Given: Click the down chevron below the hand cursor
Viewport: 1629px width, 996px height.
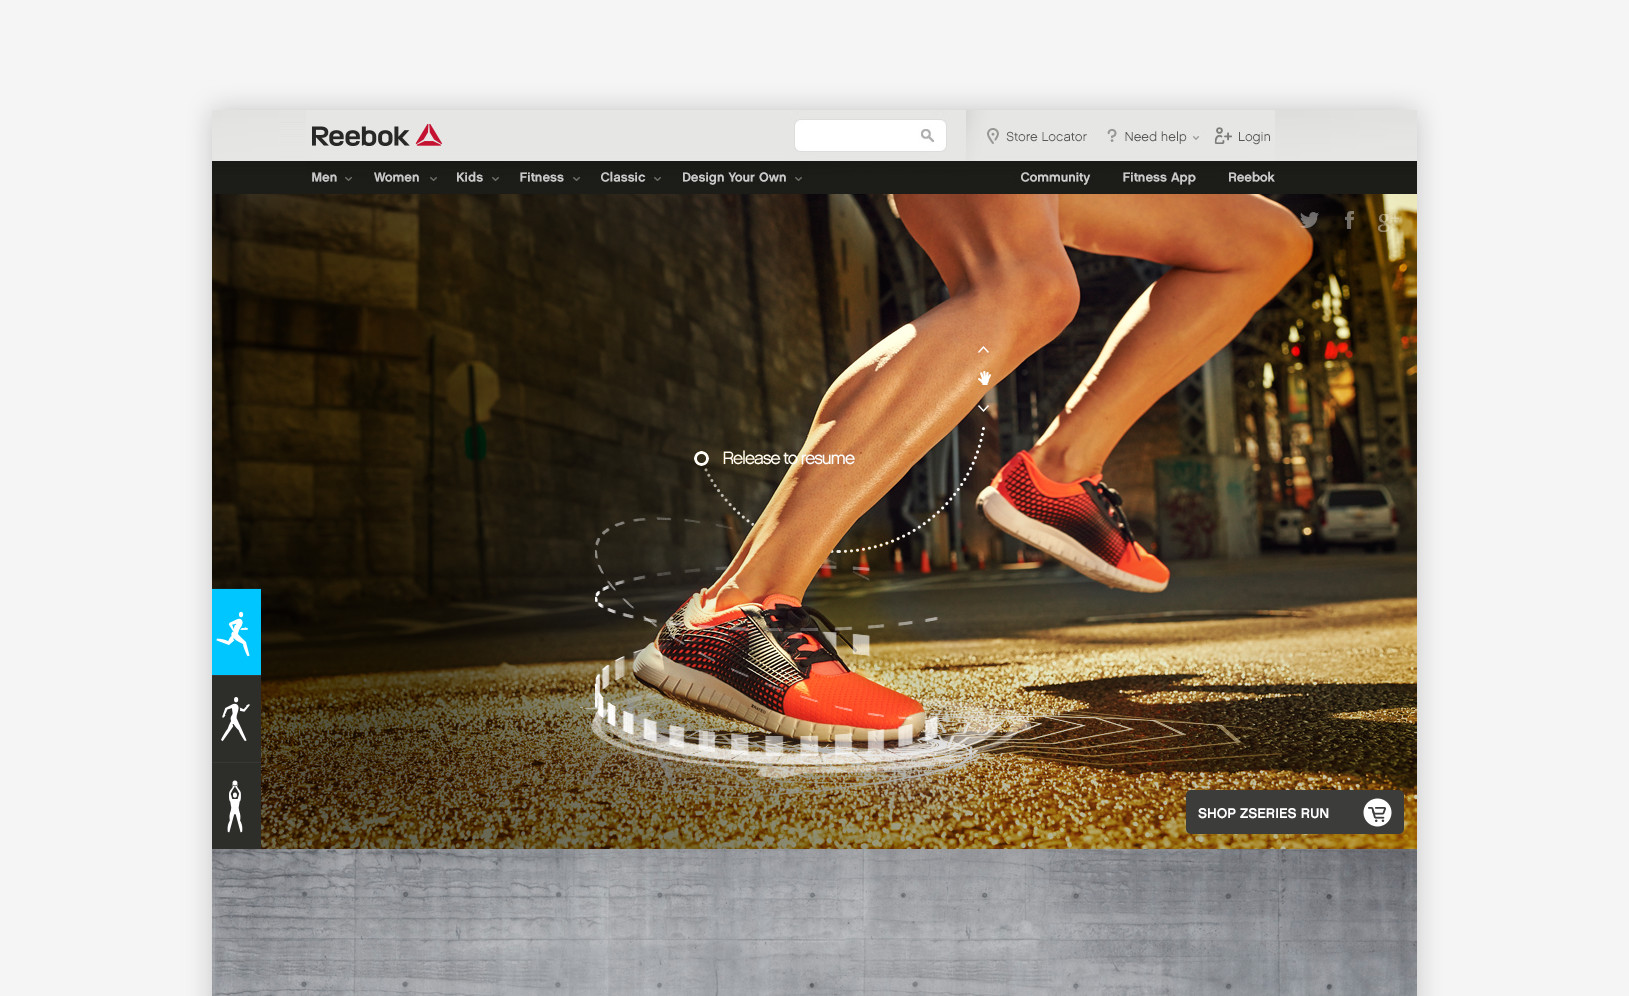Looking at the screenshot, I should pos(983,408).
